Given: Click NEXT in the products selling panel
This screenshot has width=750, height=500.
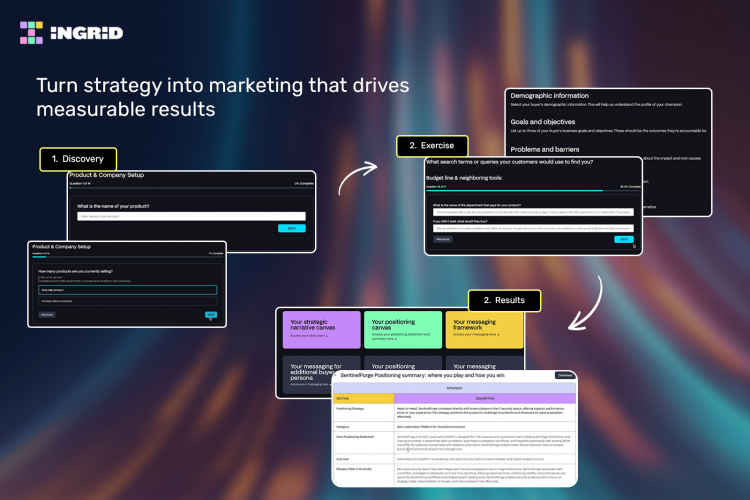Looking at the screenshot, I should click(211, 314).
